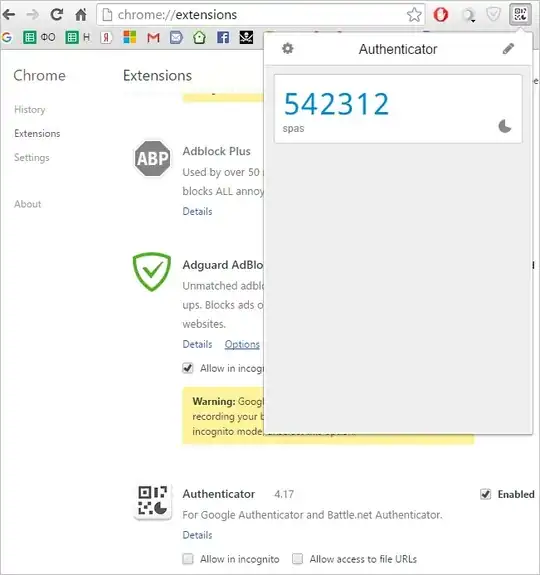Open History in Chrome sidebar
The image size is (540, 575).
tap(30, 110)
